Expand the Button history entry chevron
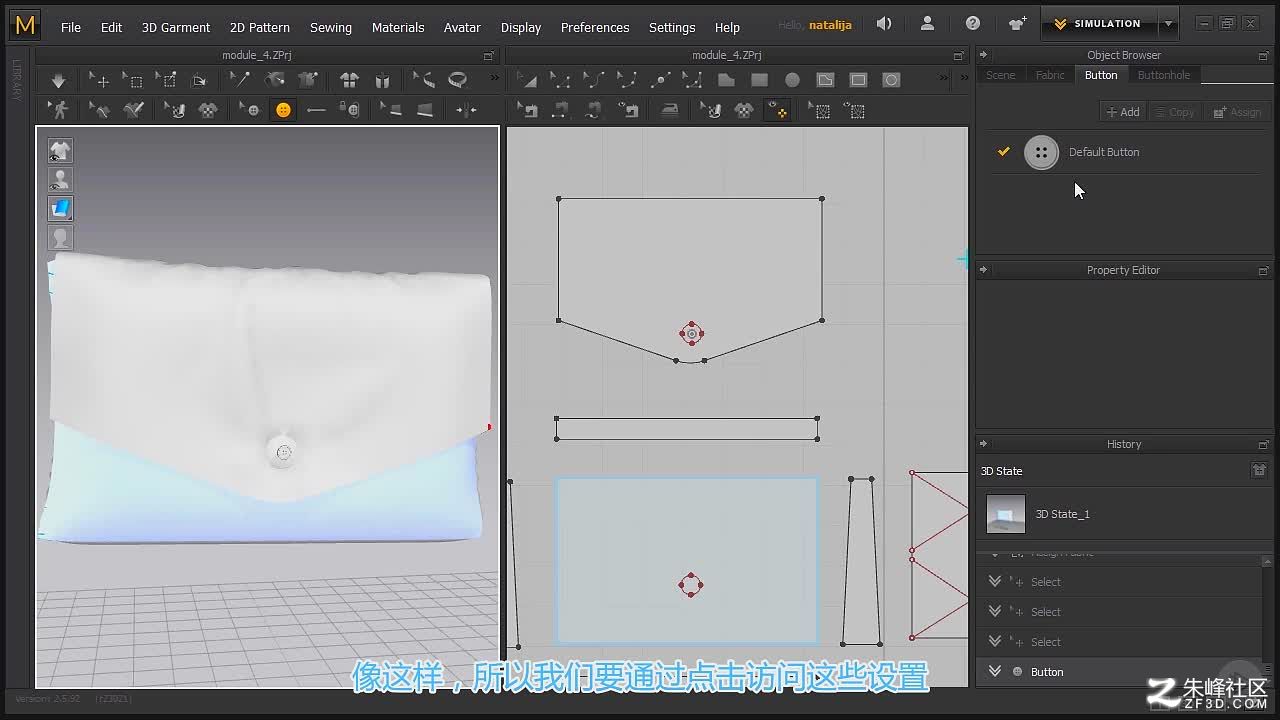The image size is (1280, 720). 994,671
